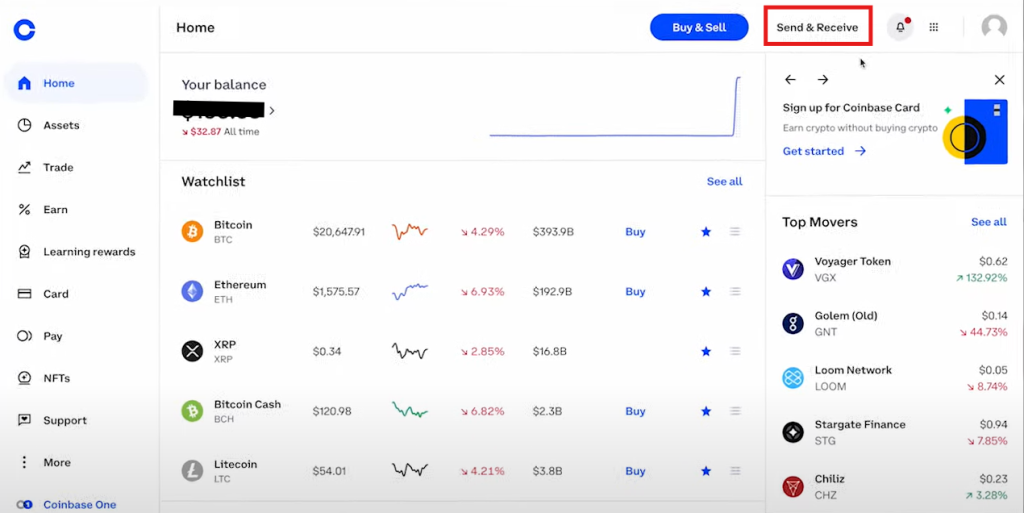Image resolution: width=1024 pixels, height=513 pixels.
Task: Open the notifications bell icon
Action: pyautogui.click(x=900, y=27)
